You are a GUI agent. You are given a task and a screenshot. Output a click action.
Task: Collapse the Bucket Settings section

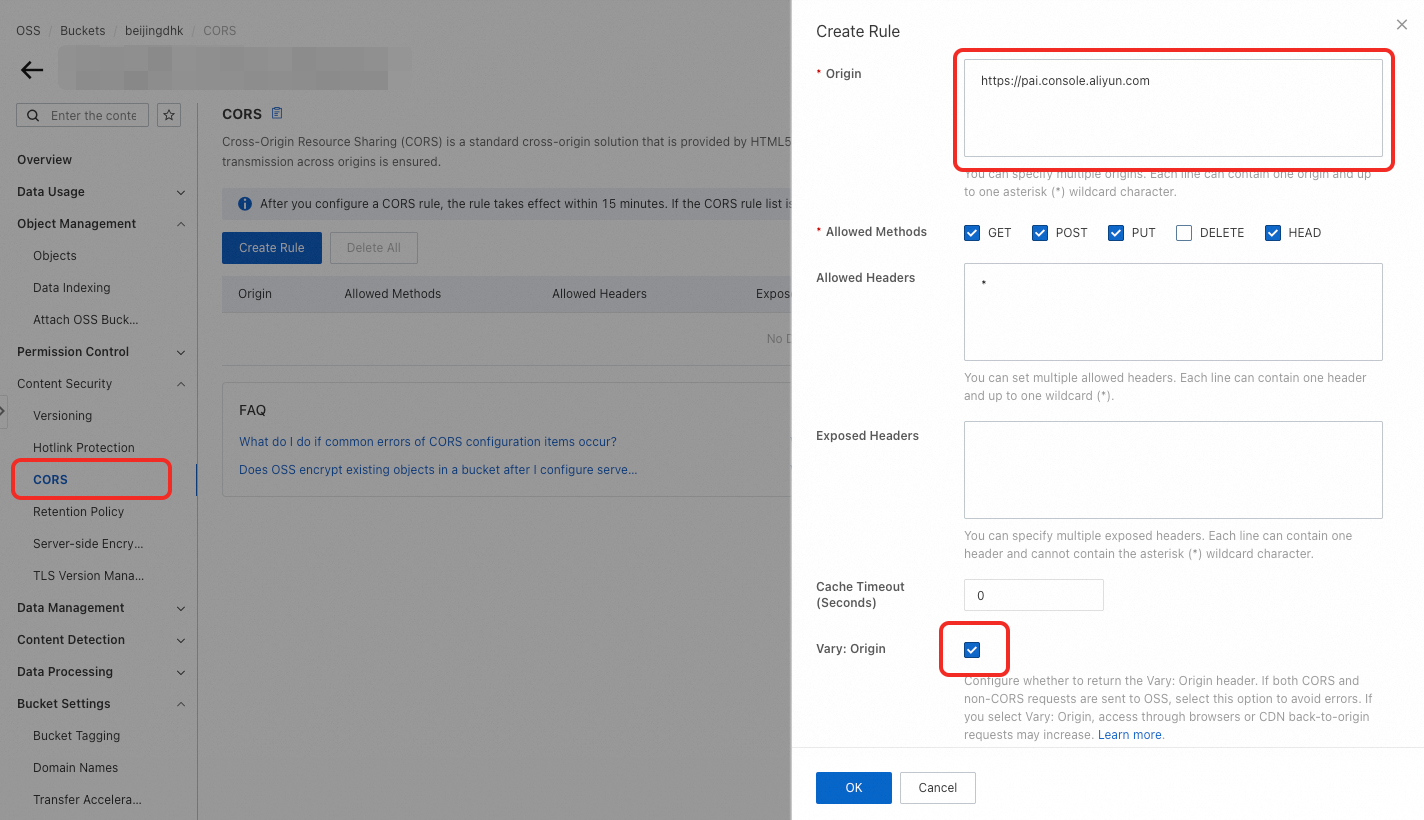tap(181, 704)
